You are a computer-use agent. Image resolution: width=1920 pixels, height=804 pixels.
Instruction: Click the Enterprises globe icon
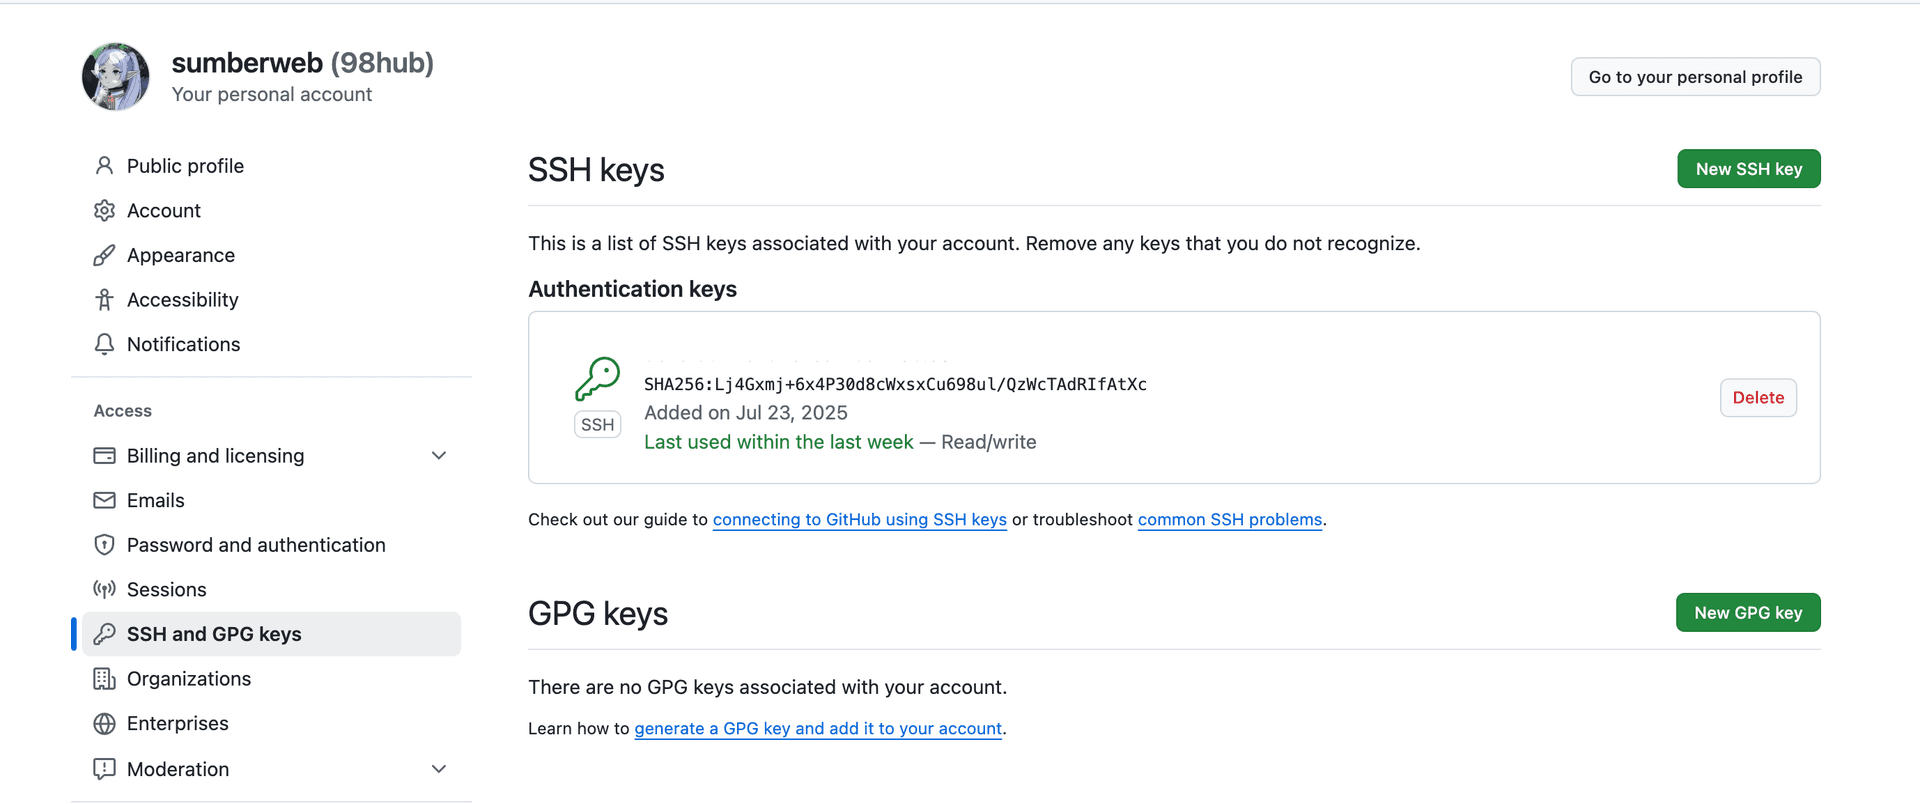click(x=105, y=723)
